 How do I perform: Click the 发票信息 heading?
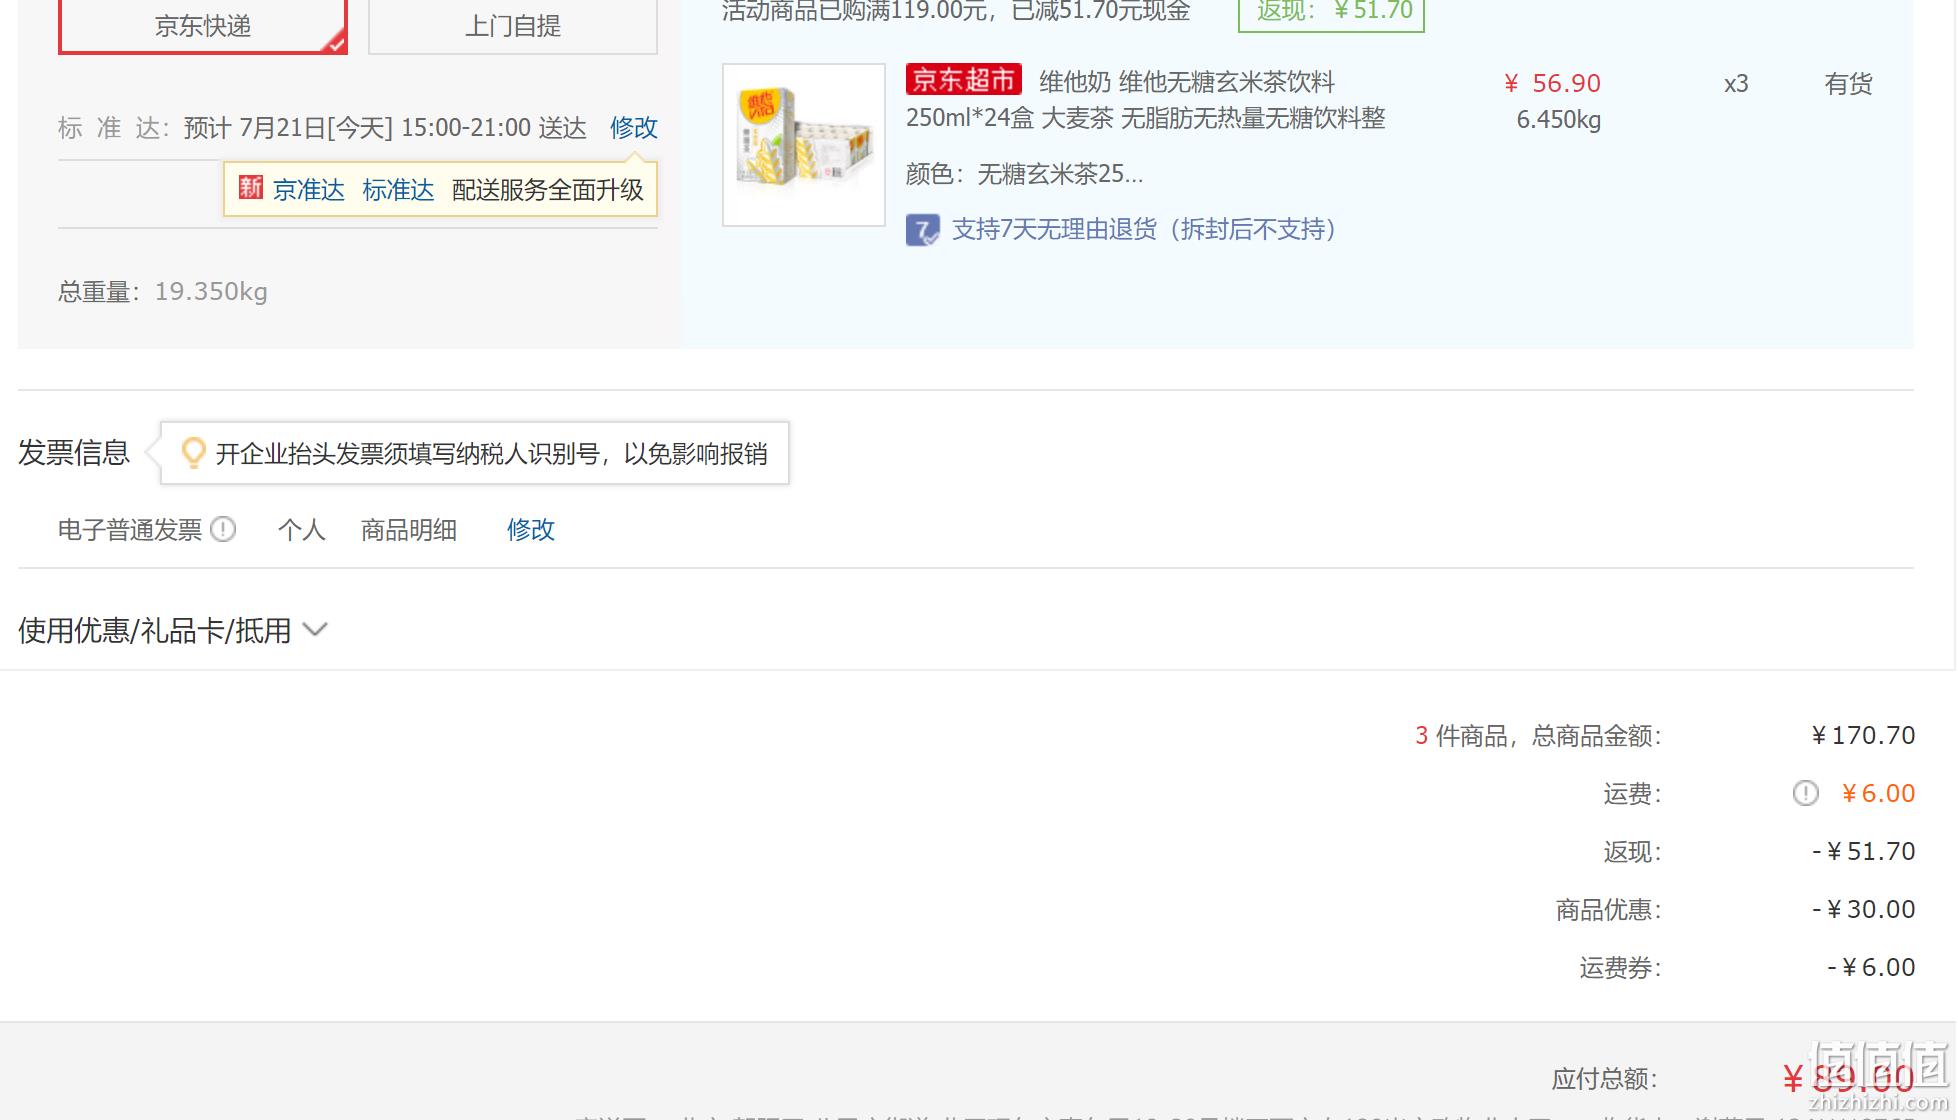point(74,453)
